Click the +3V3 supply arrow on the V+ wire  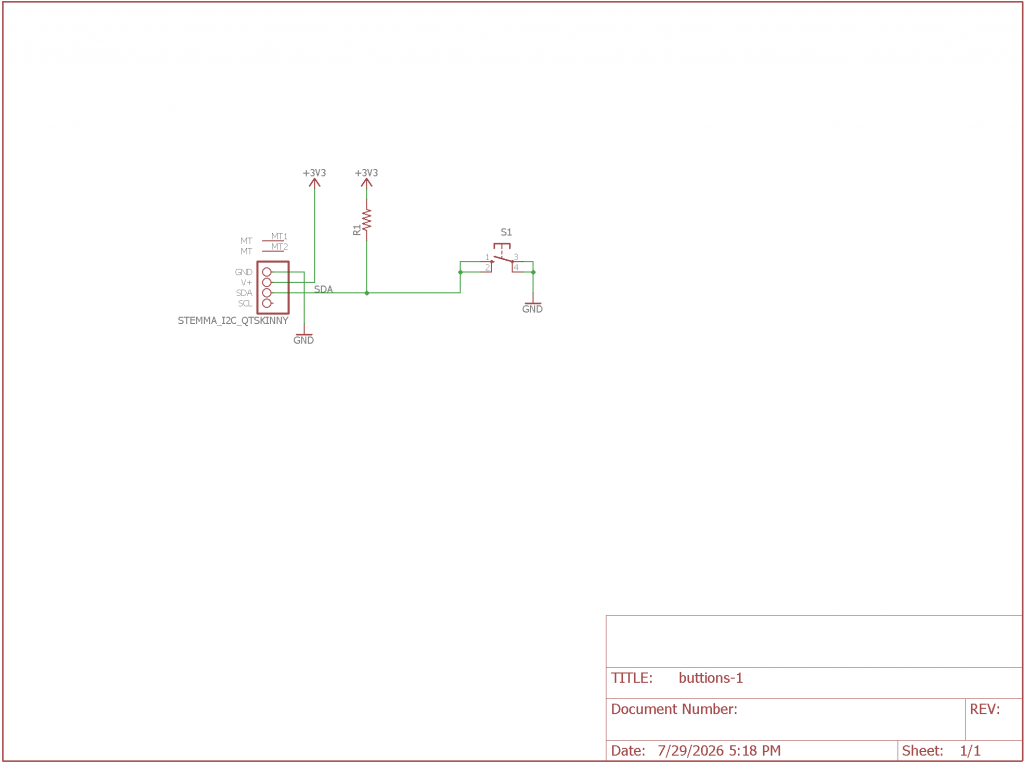click(x=314, y=183)
